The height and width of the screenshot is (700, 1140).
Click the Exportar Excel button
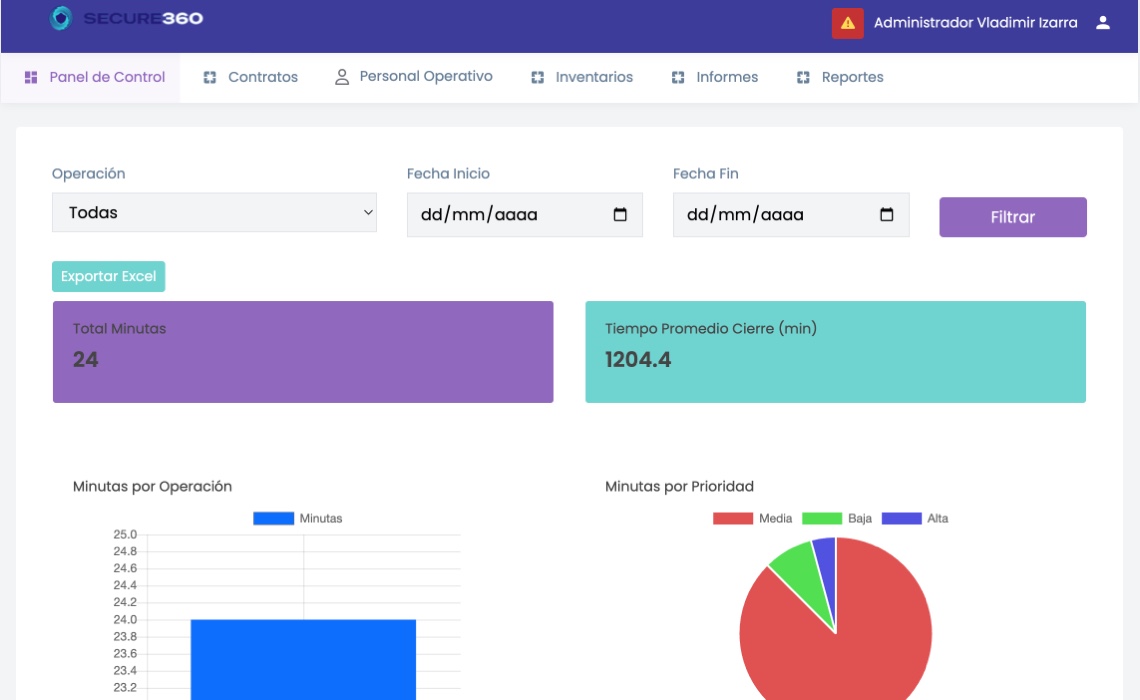(x=108, y=276)
